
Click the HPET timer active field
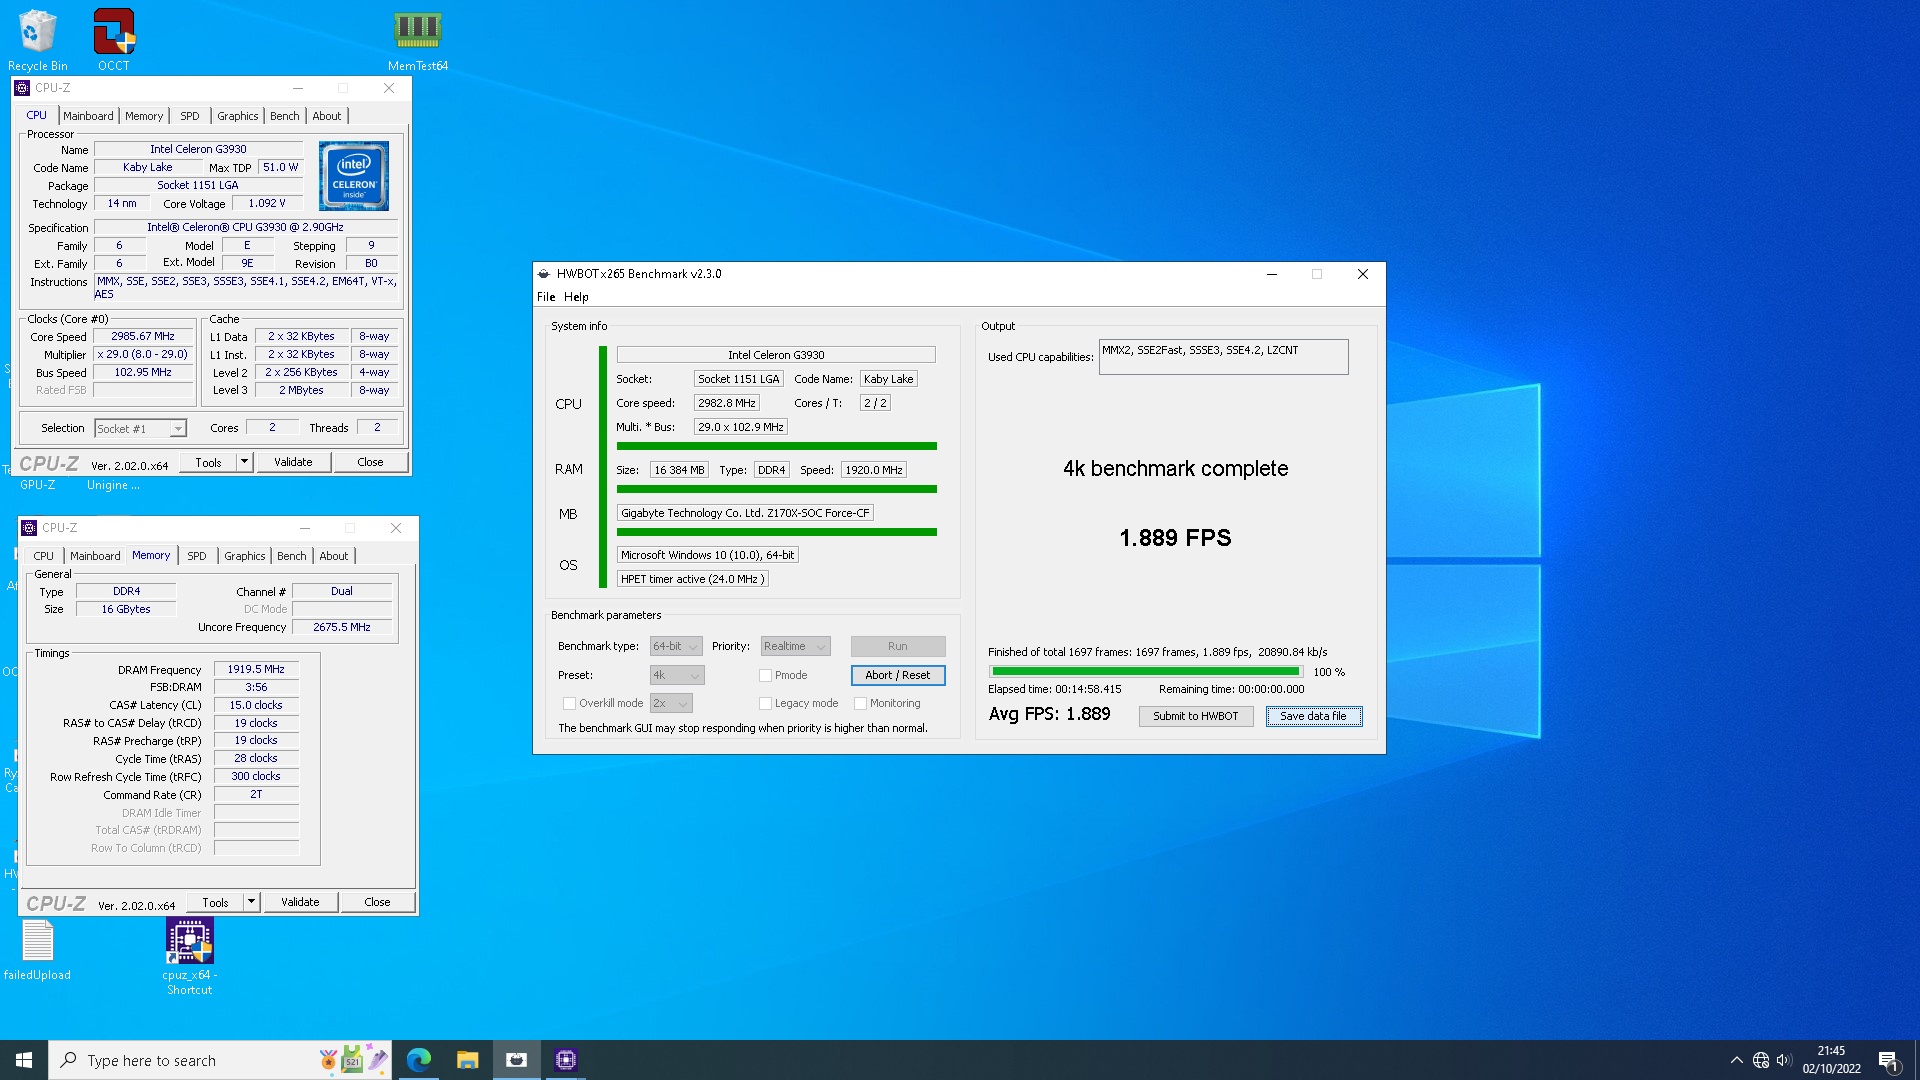click(692, 579)
